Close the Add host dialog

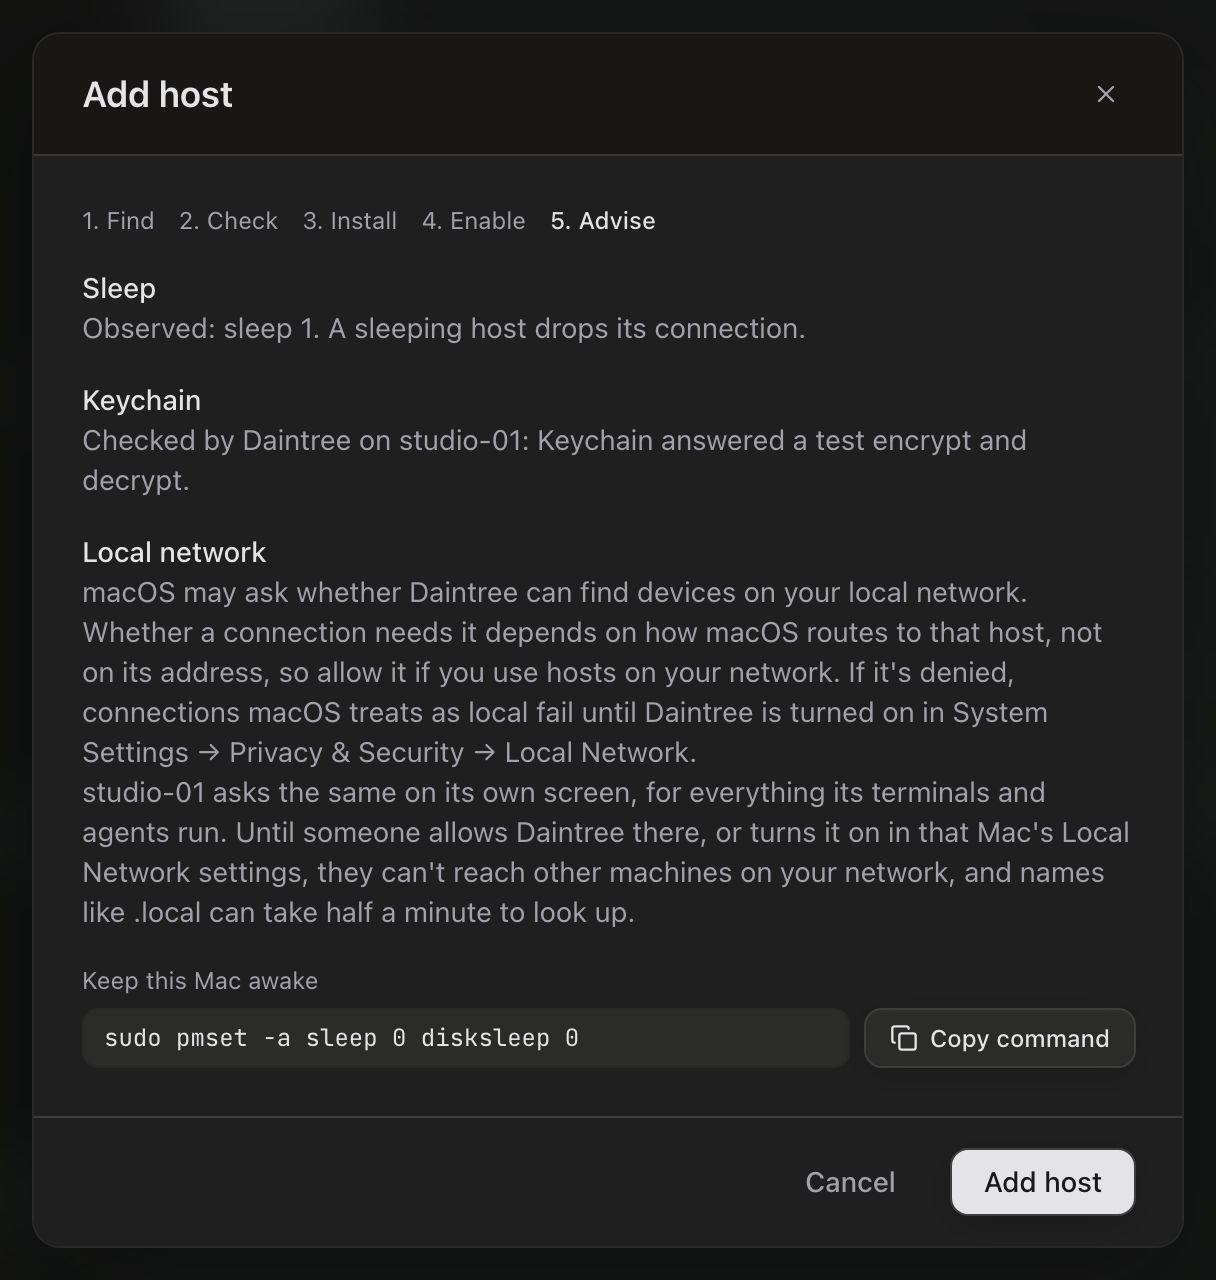(x=1105, y=94)
